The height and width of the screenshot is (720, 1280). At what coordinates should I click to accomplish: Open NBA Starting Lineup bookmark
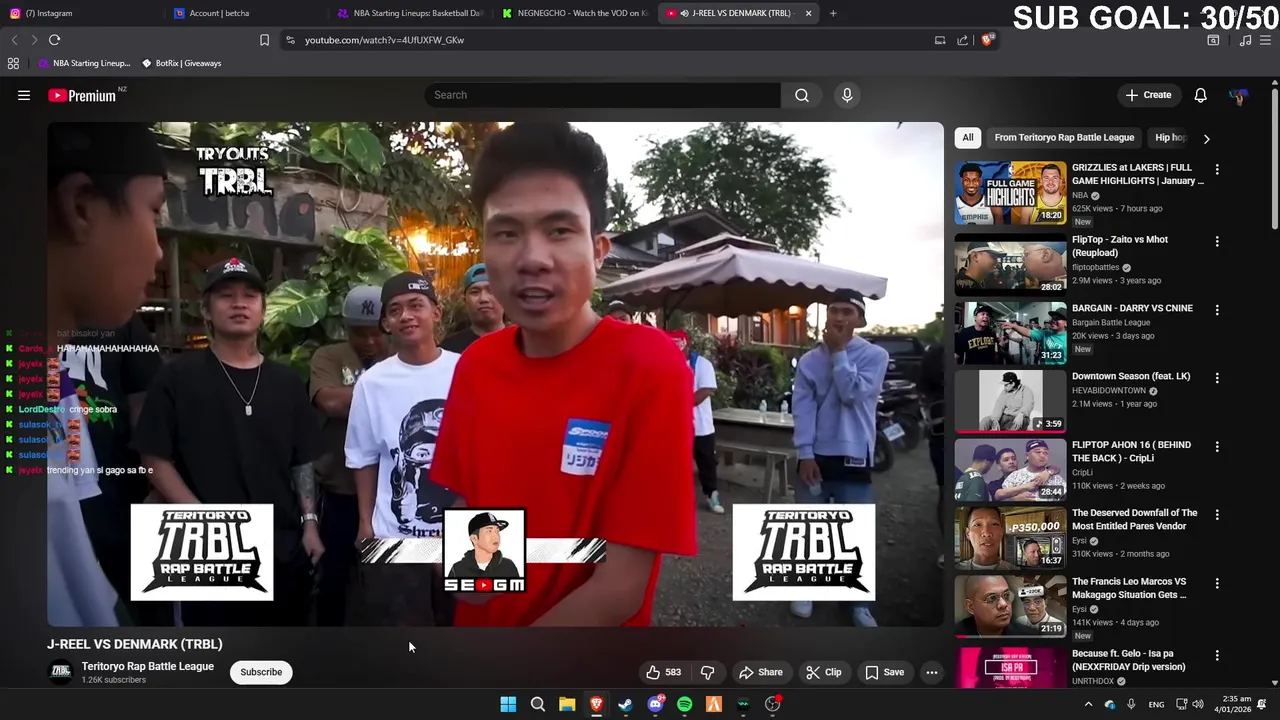pyautogui.click(x=84, y=63)
